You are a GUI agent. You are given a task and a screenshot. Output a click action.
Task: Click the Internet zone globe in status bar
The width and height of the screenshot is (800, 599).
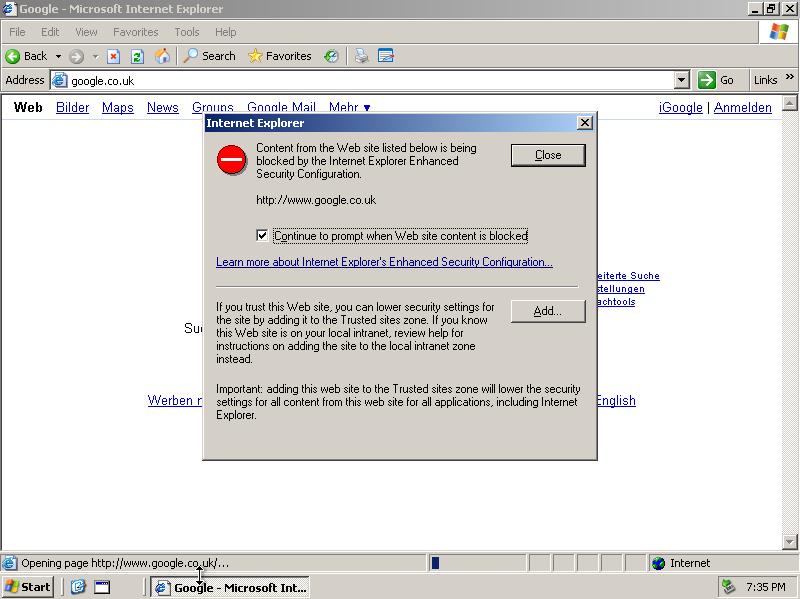[x=659, y=563]
